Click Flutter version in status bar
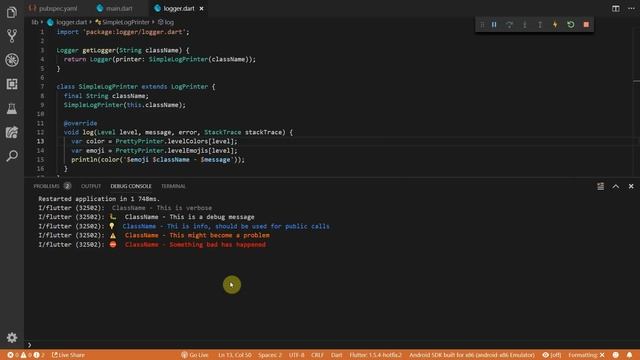Viewport: 640px width, 360px height. tap(376, 355)
